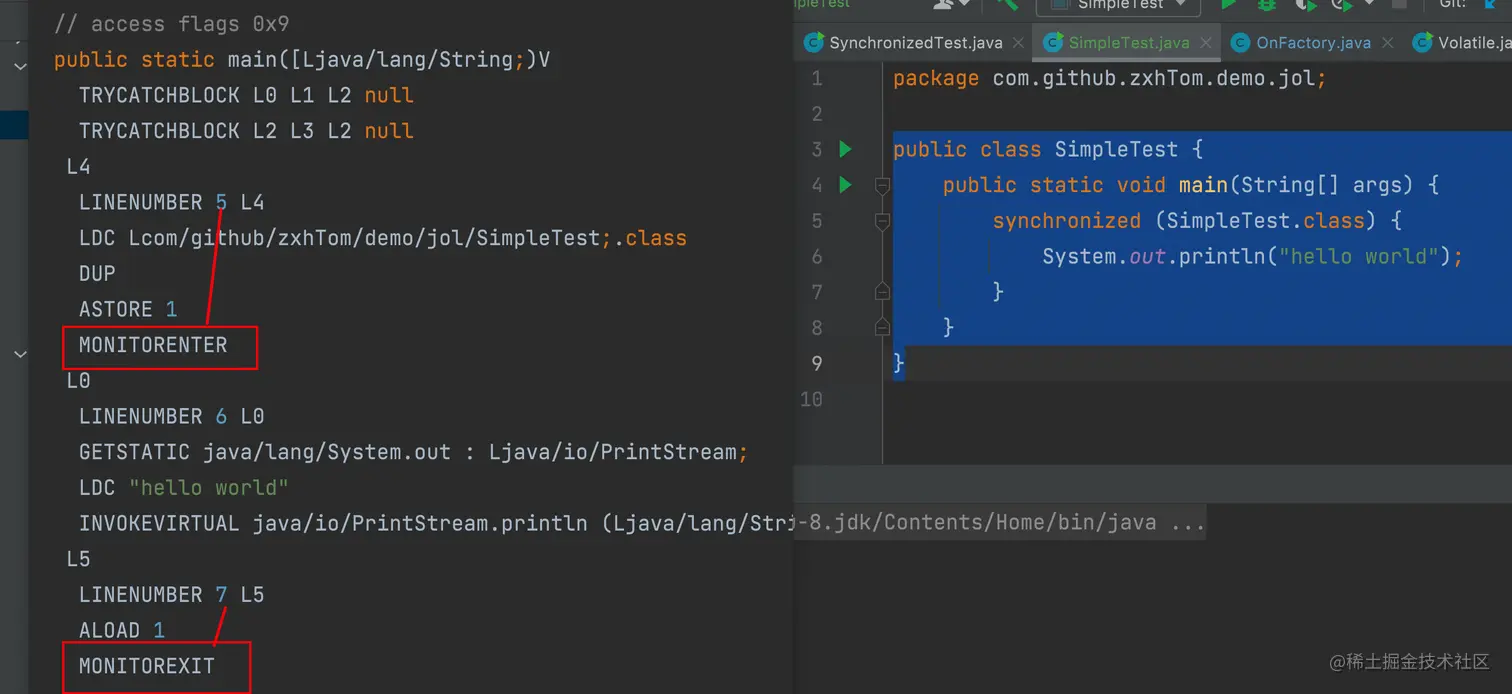The image size is (1512, 694).
Task: Select the SimpleTest.java editor tab
Action: point(1128,43)
